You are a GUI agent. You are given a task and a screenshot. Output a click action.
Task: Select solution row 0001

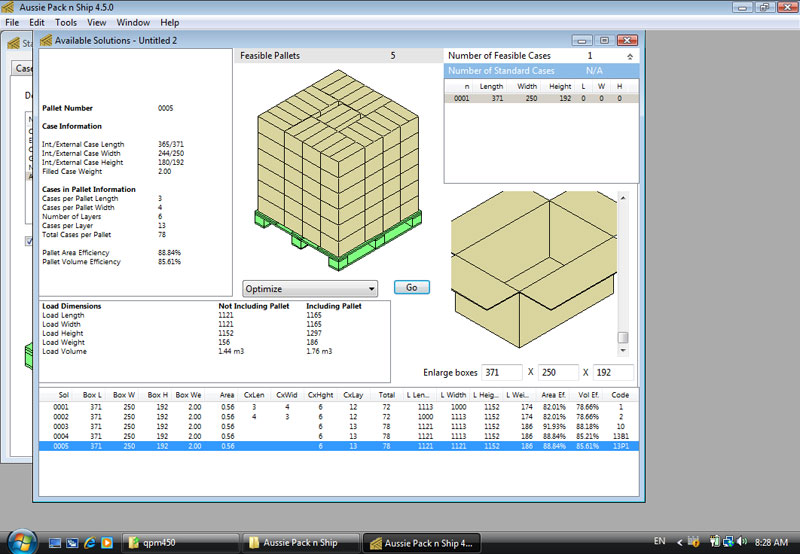pyautogui.click(x=339, y=407)
